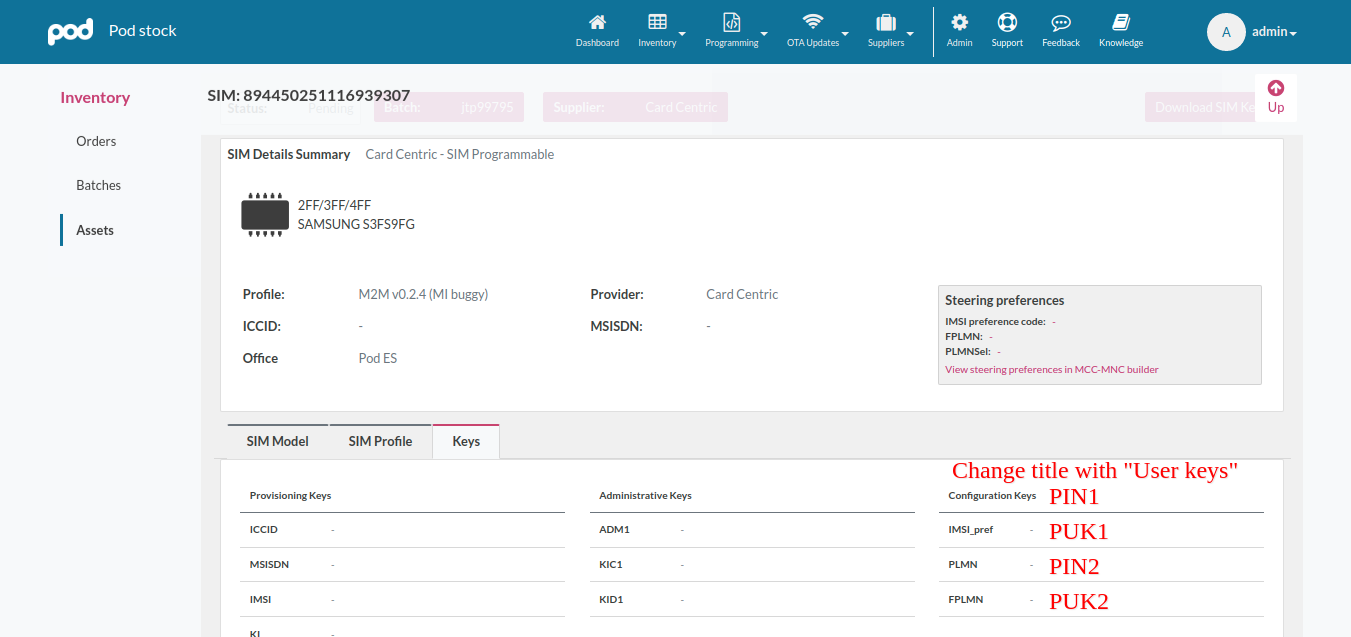Switch to the SIM Profile tab
This screenshot has width=1351, height=637.
pos(380,441)
